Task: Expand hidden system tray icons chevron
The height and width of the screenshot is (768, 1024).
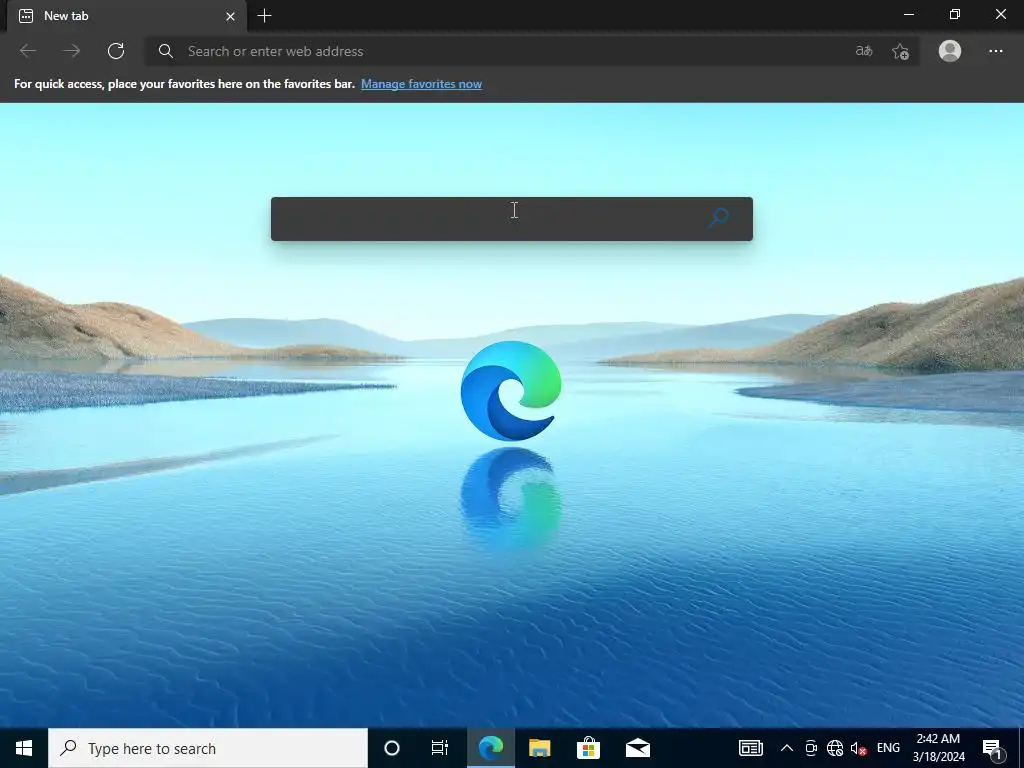Action: point(787,748)
